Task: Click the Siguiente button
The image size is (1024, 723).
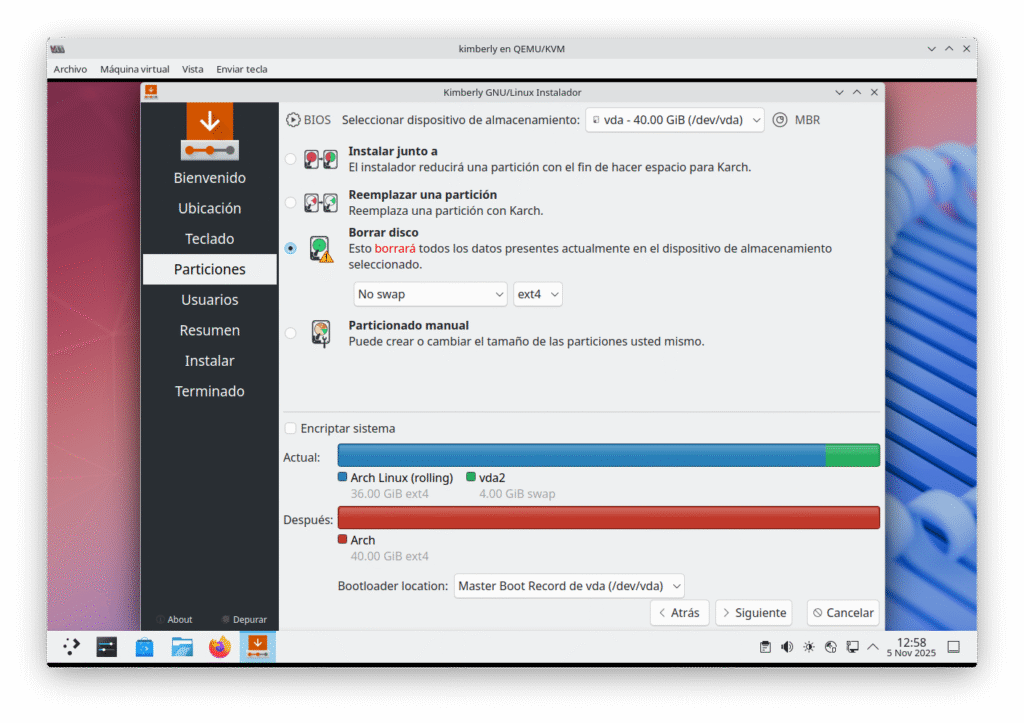Action: [753, 613]
